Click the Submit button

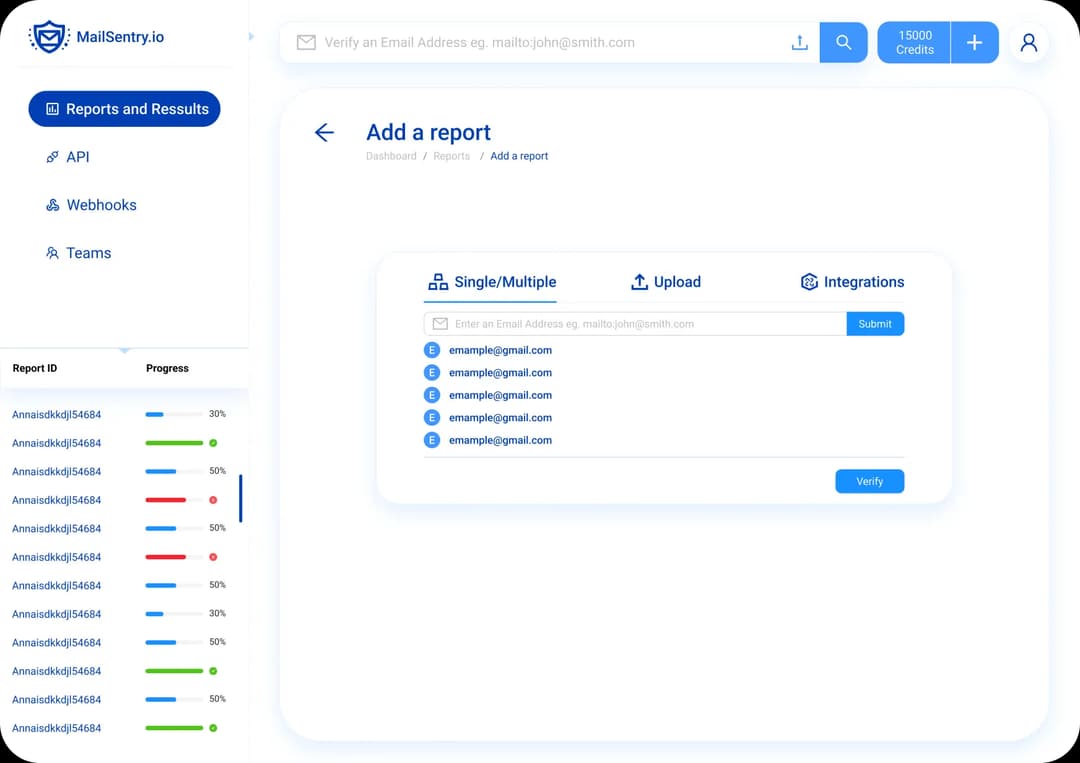pyautogui.click(x=875, y=323)
